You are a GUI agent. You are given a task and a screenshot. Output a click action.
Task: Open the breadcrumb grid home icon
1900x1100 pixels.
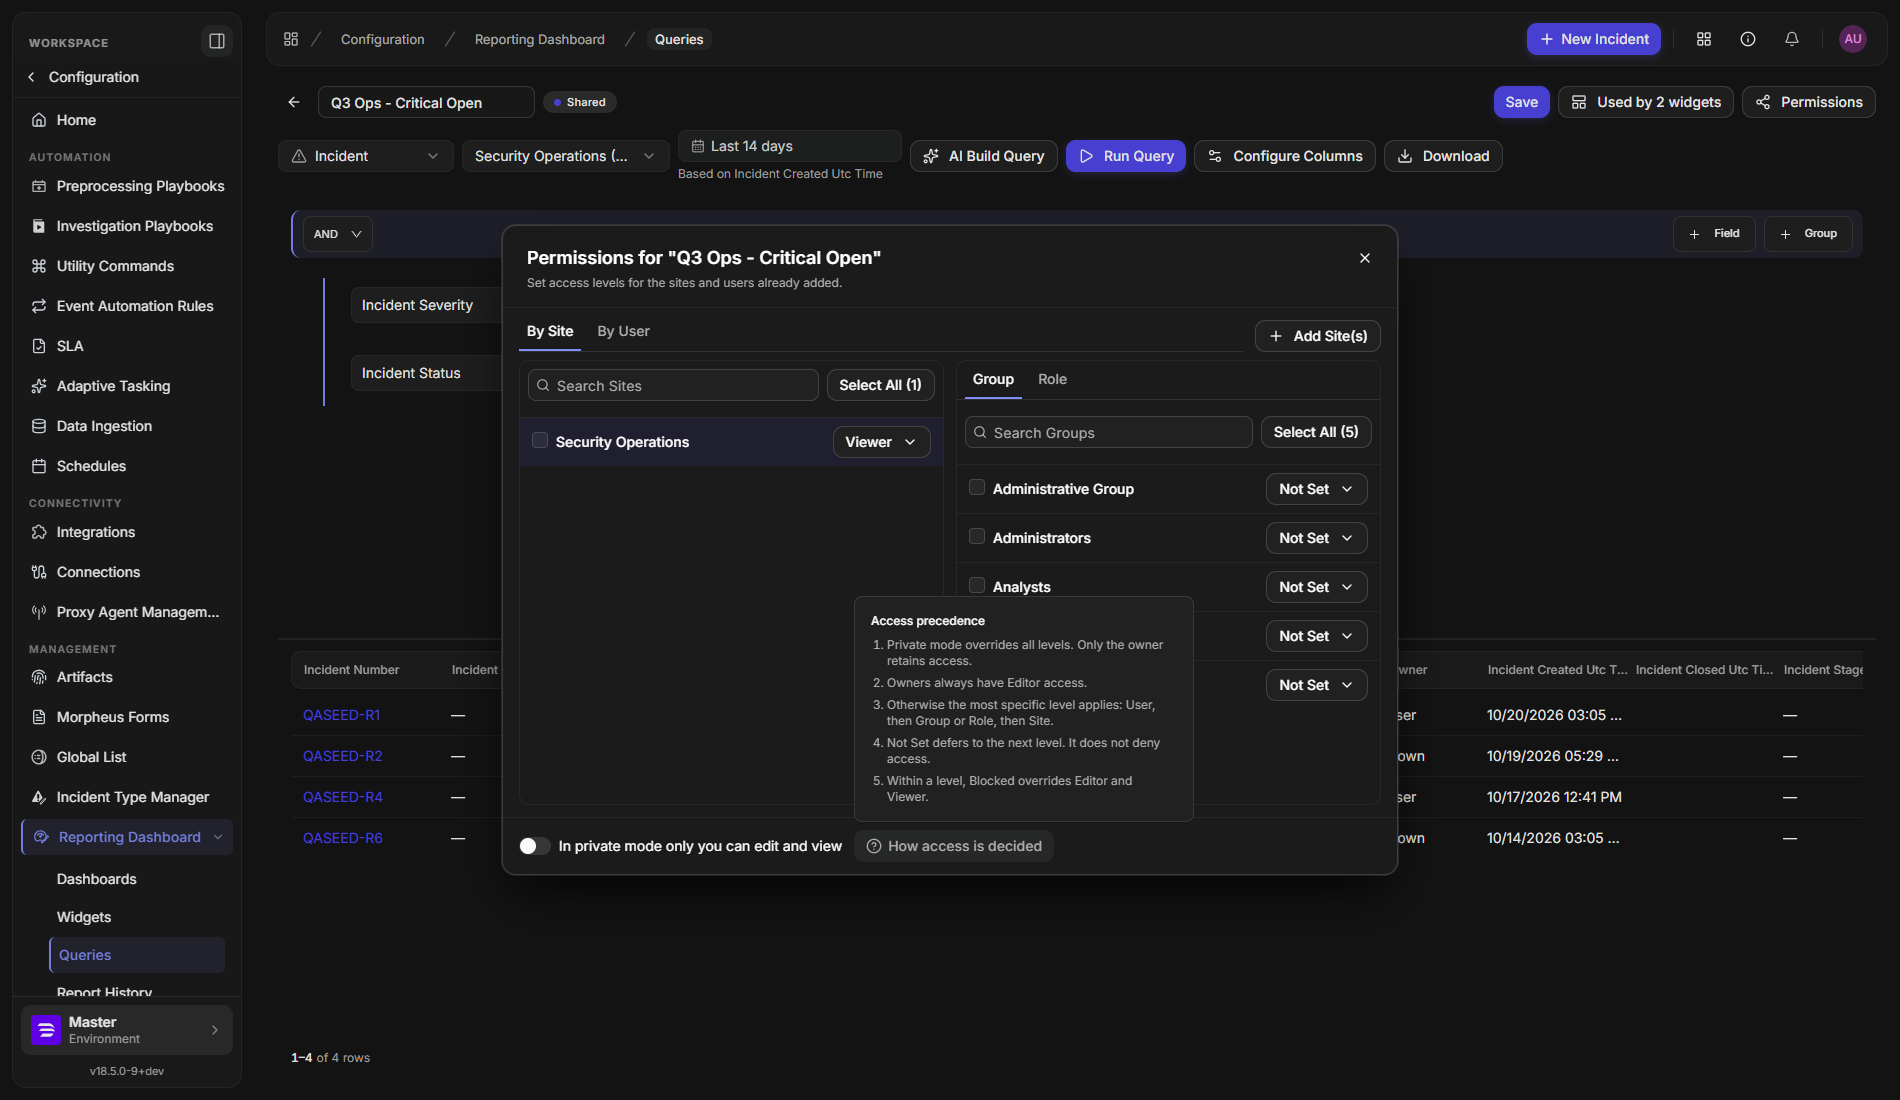click(x=291, y=39)
